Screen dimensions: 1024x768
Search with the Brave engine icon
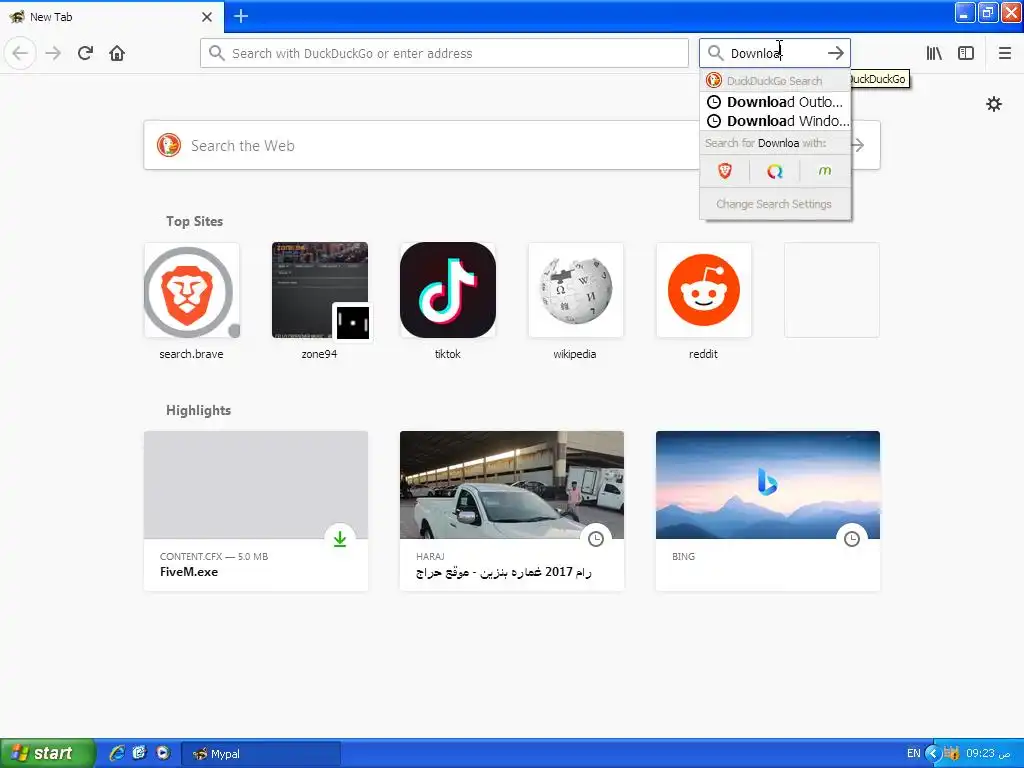pyautogui.click(x=724, y=171)
